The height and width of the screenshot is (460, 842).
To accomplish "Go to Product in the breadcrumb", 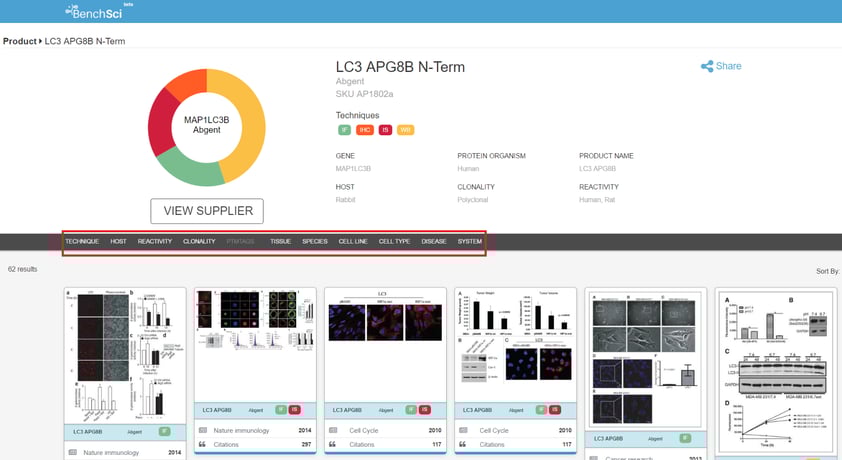I will point(20,41).
